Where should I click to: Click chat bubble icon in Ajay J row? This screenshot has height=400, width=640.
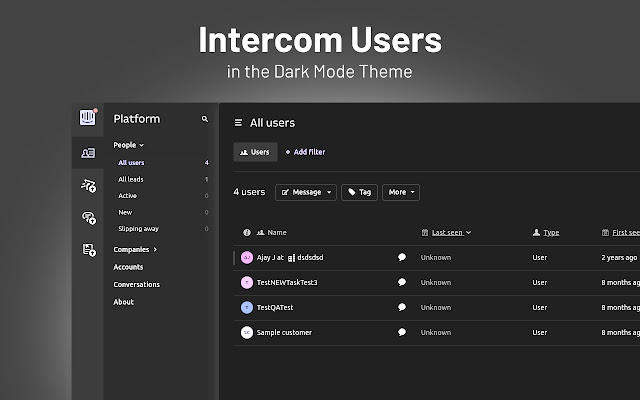pyautogui.click(x=402, y=257)
